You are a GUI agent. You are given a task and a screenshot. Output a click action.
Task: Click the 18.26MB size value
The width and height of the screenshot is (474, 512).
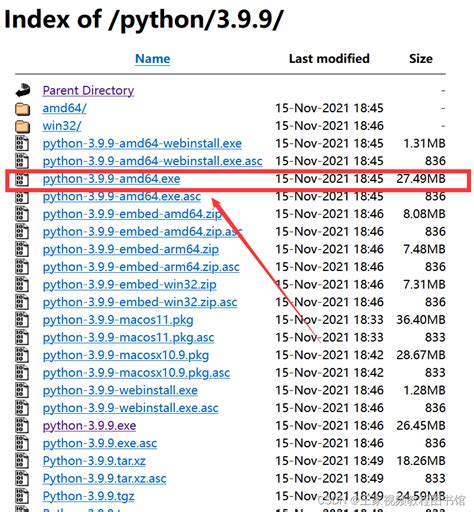[x=421, y=461]
